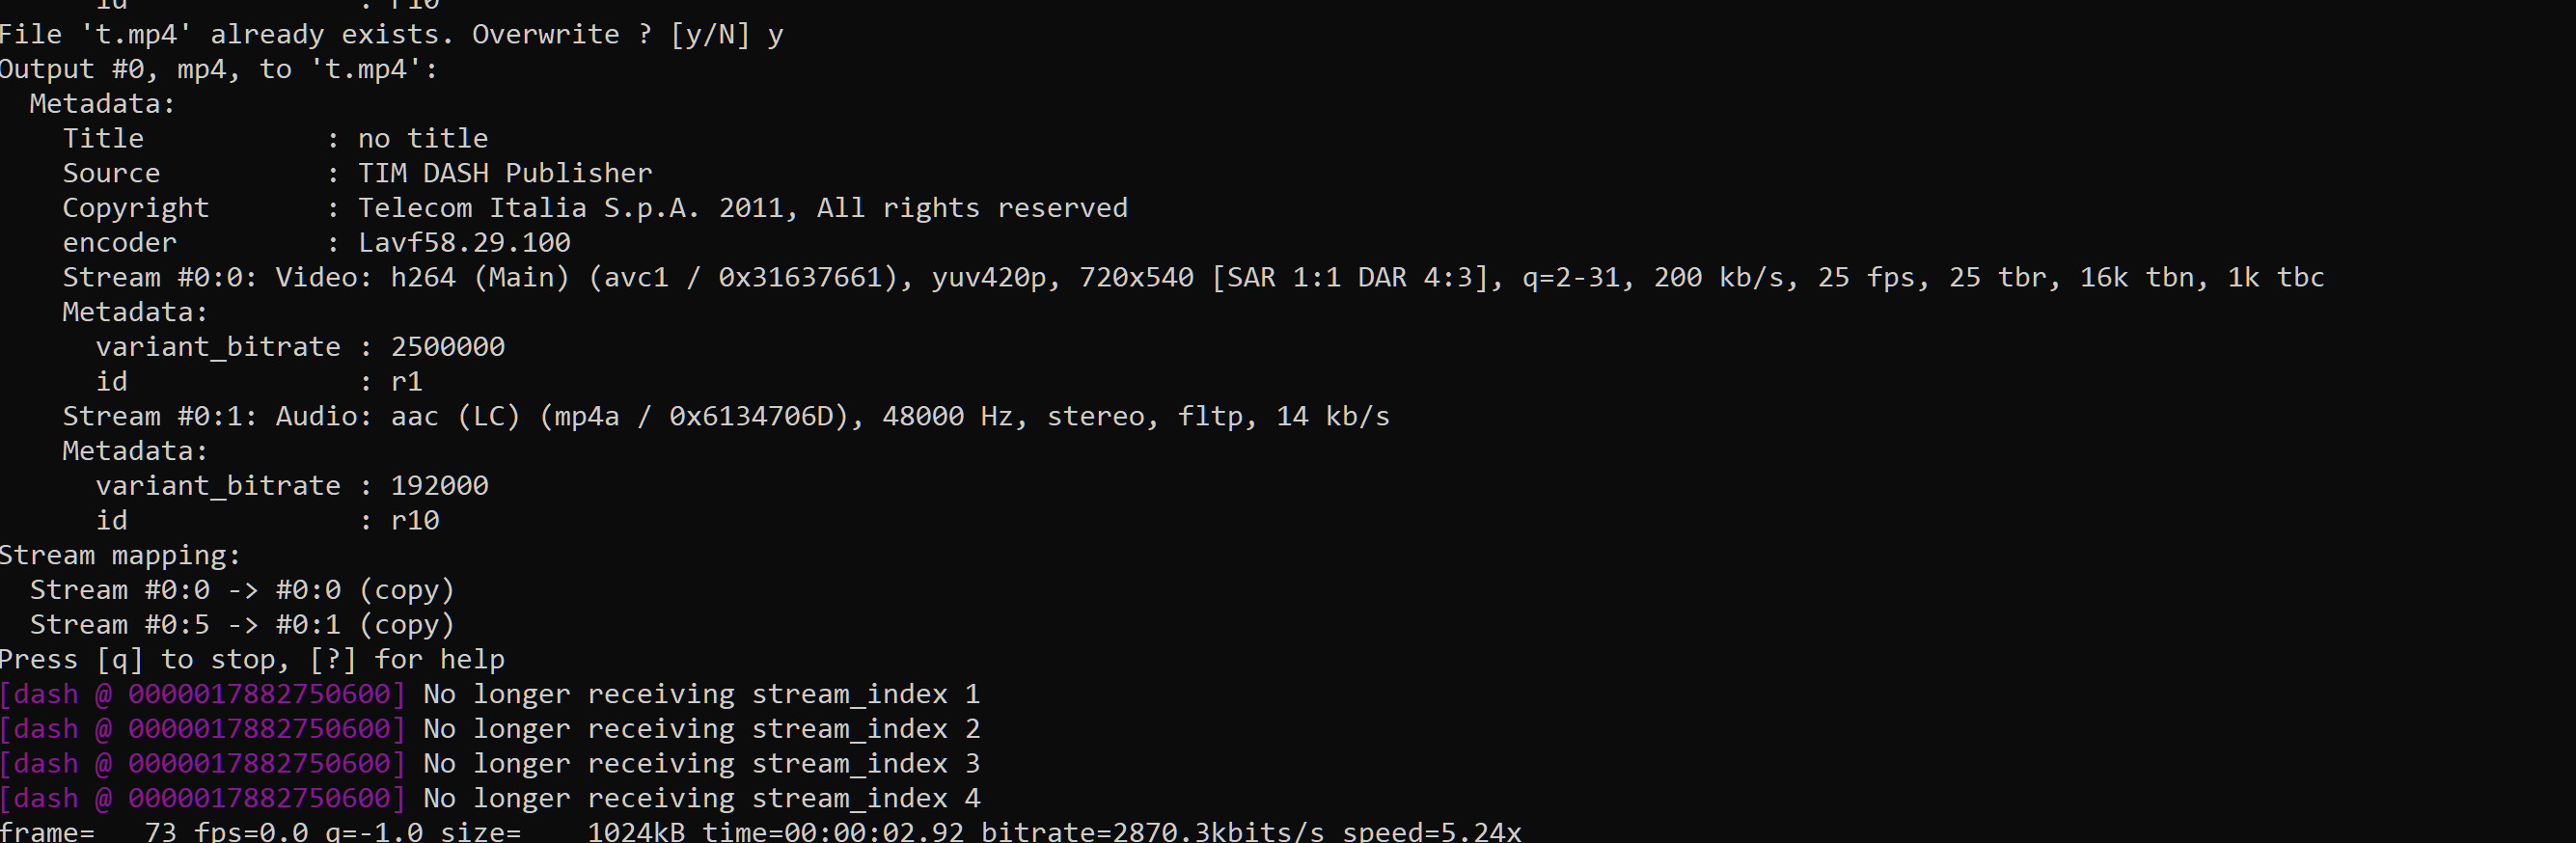The height and width of the screenshot is (843, 2576).
Task: Click the Telecom Italia copyright line
Action: [x=742, y=208]
